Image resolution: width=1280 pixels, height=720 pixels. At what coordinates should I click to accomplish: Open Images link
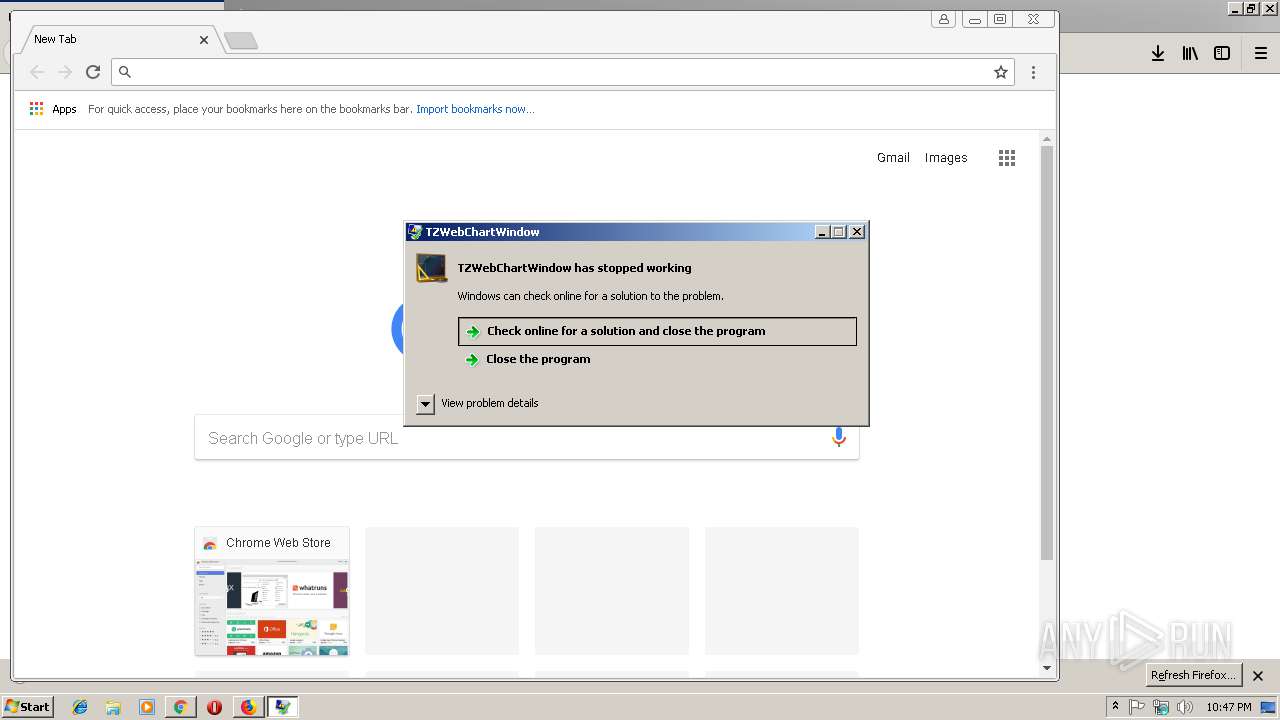(946, 158)
